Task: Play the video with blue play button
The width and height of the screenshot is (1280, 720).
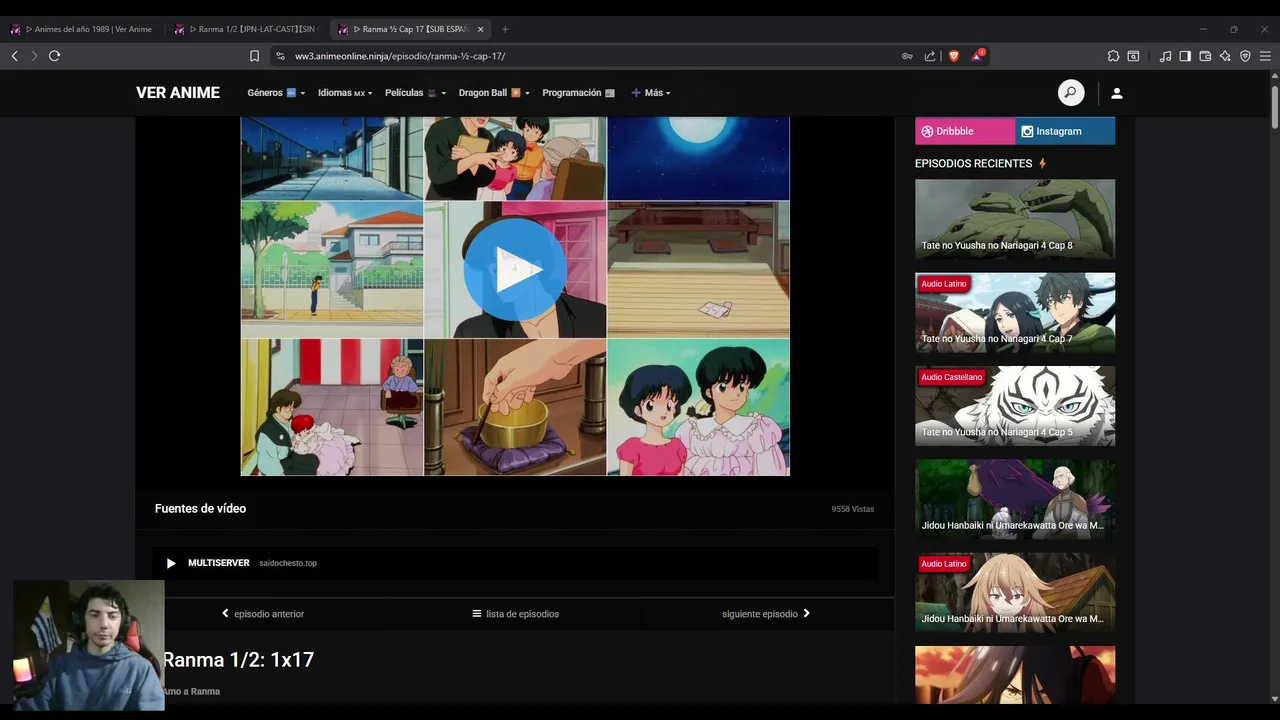Action: click(x=515, y=270)
